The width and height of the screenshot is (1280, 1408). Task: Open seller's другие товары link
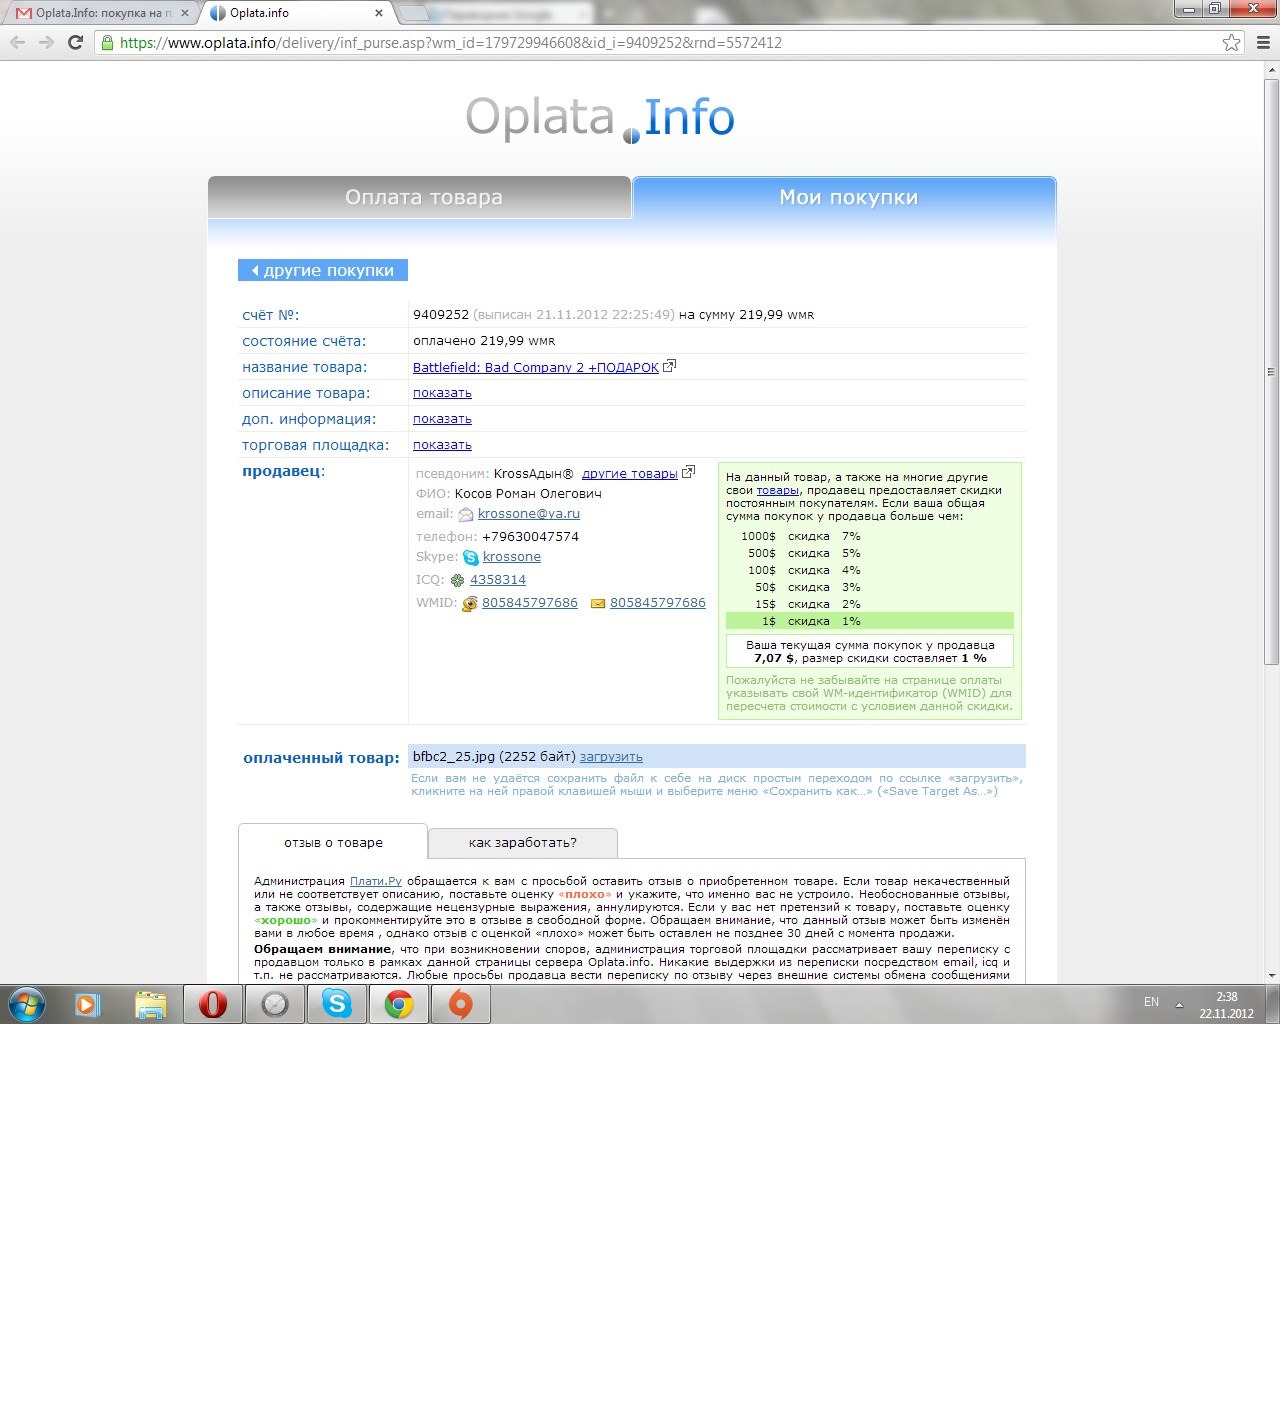(x=630, y=473)
